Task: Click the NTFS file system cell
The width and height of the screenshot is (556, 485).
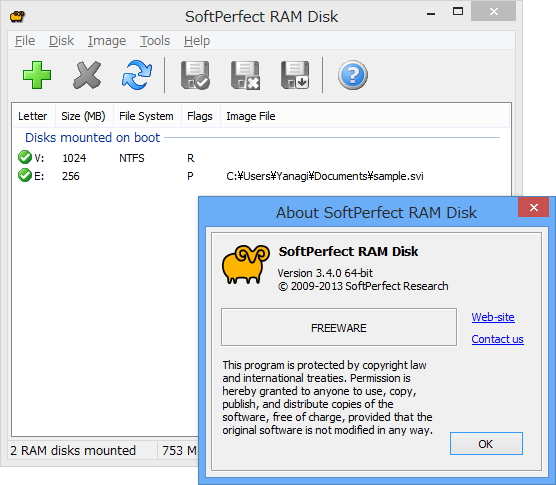Action: pyautogui.click(x=132, y=158)
